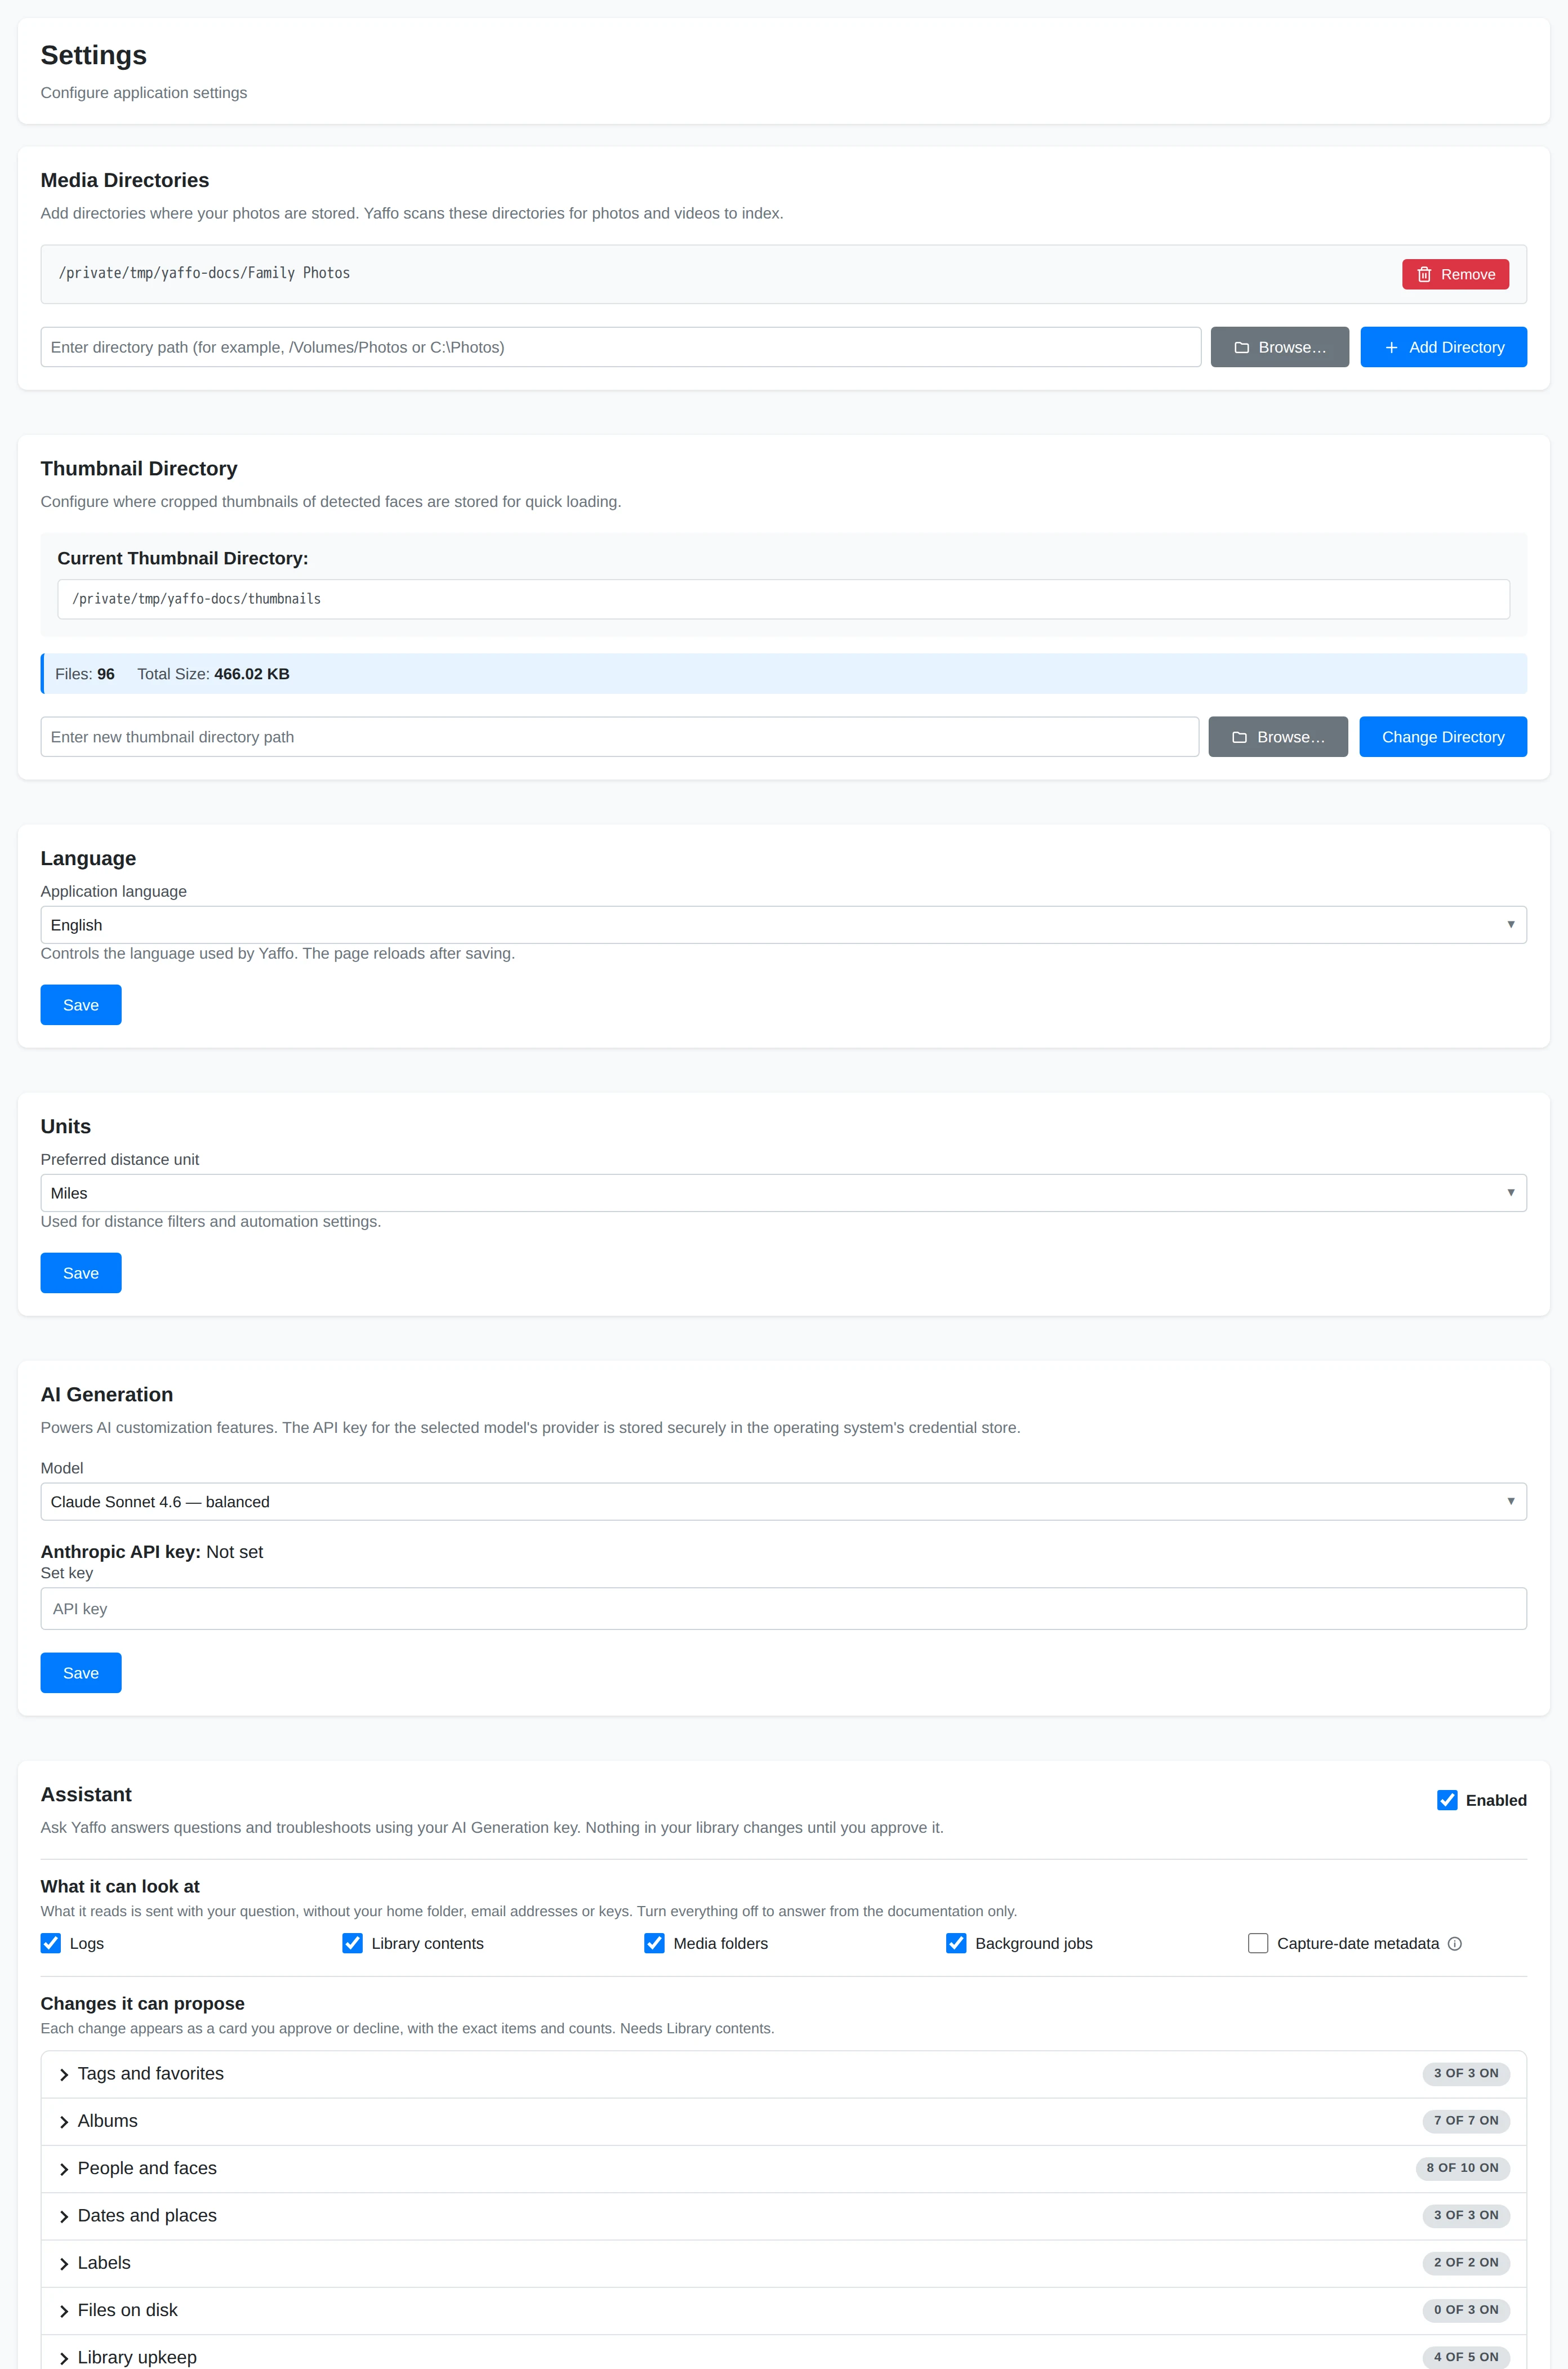Screen dimensions: 1568x2369
Task: Click the Change Directory button
Action: point(1442,737)
